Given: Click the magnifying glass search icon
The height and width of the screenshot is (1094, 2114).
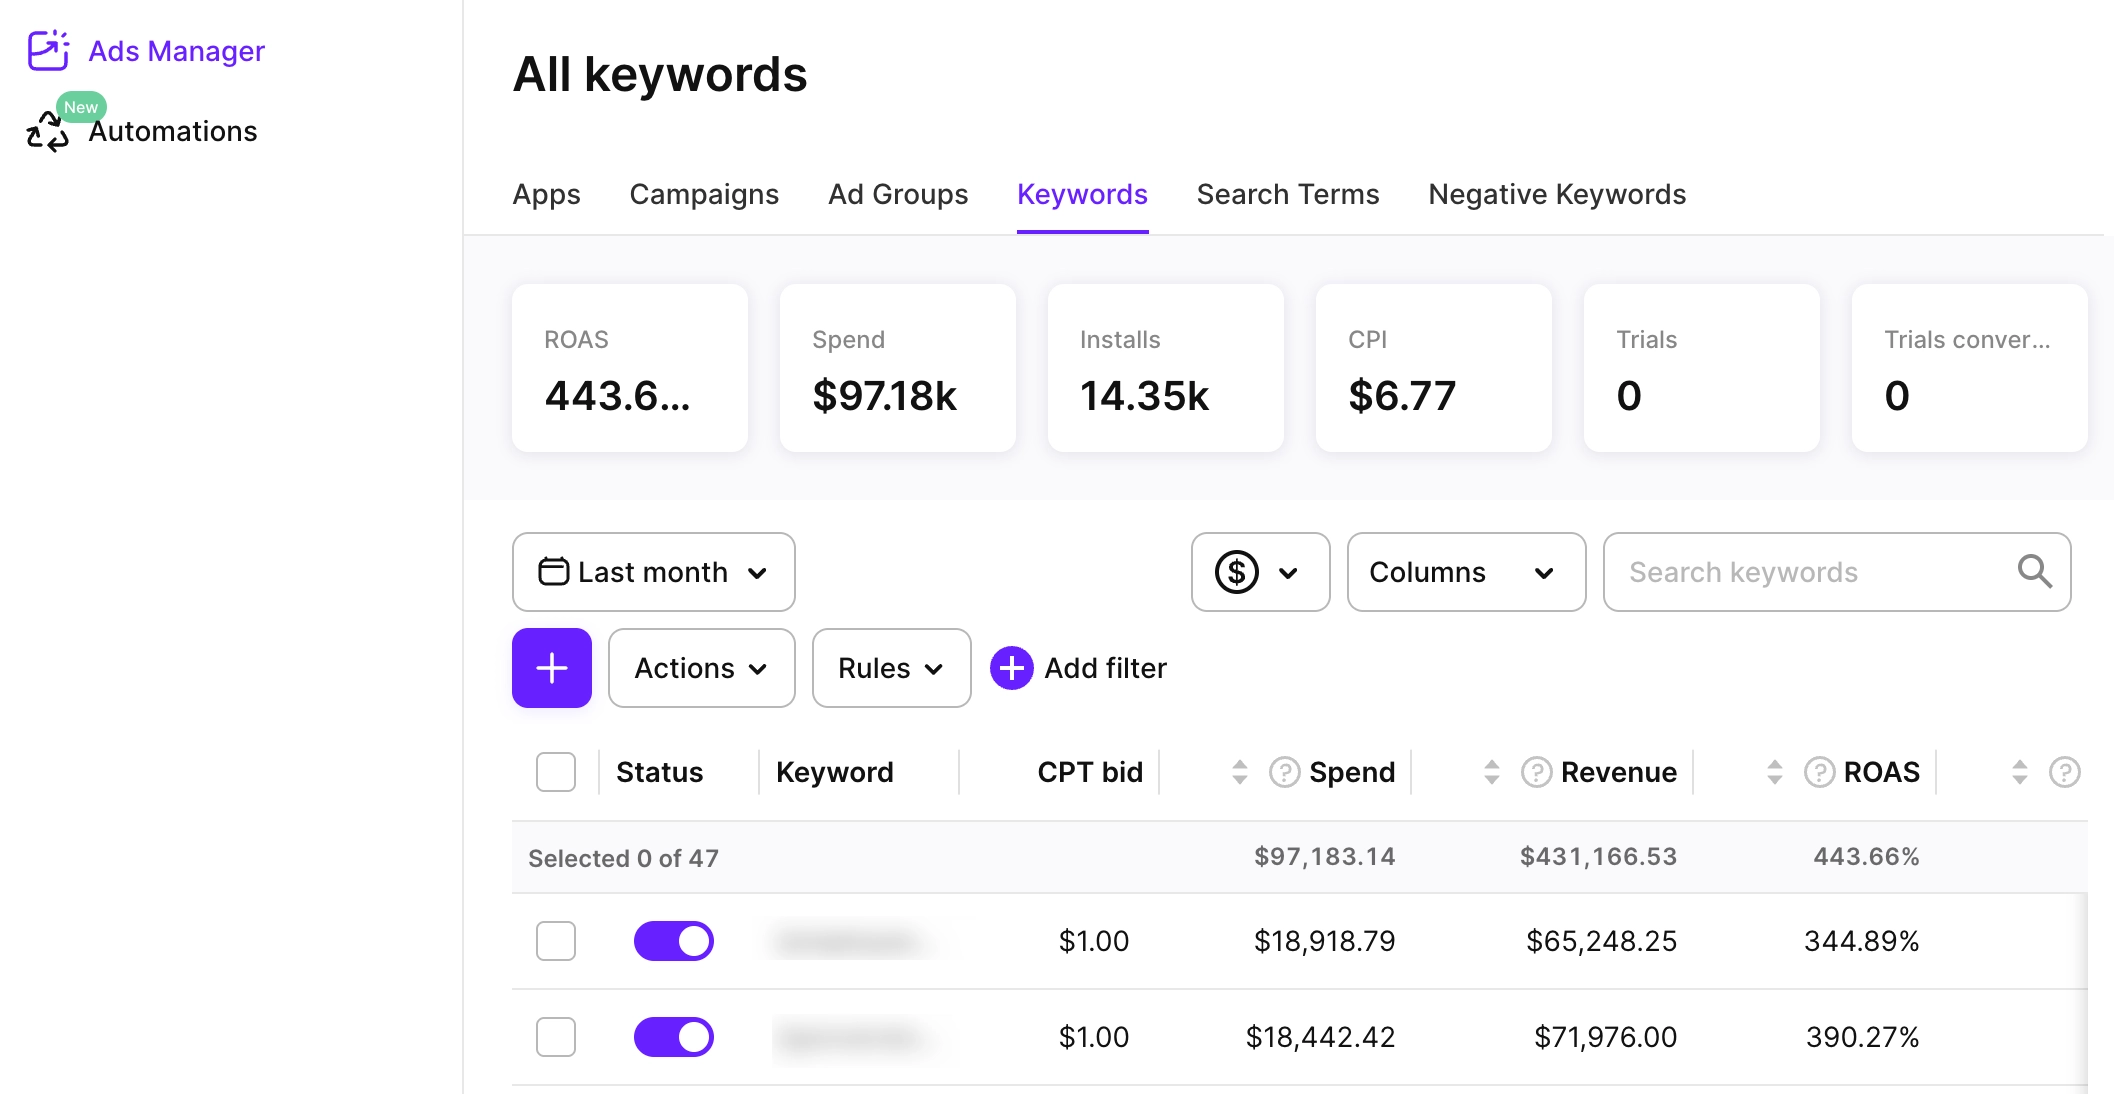Looking at the screenshot, I should [2035, 572].
